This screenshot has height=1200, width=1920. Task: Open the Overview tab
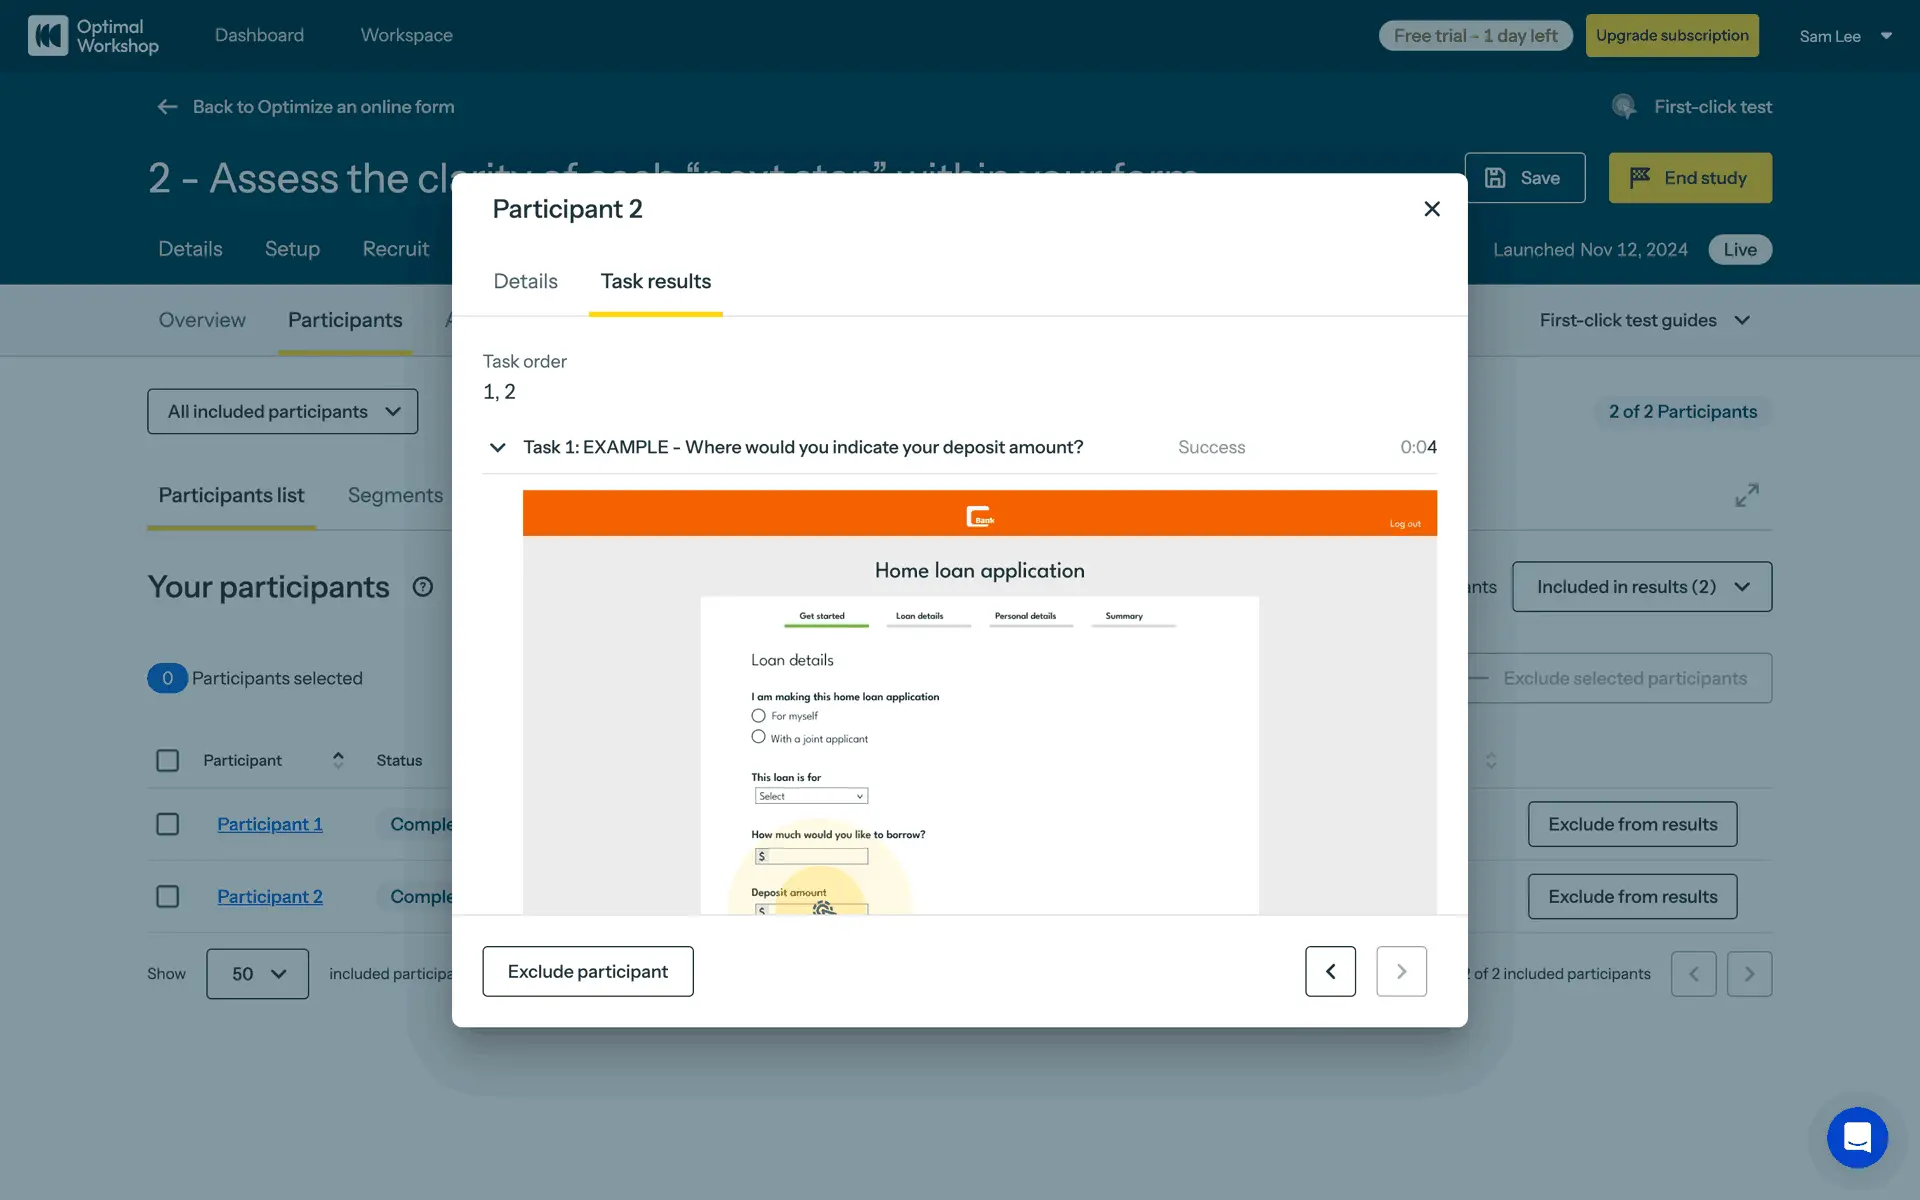coord(201,320)
